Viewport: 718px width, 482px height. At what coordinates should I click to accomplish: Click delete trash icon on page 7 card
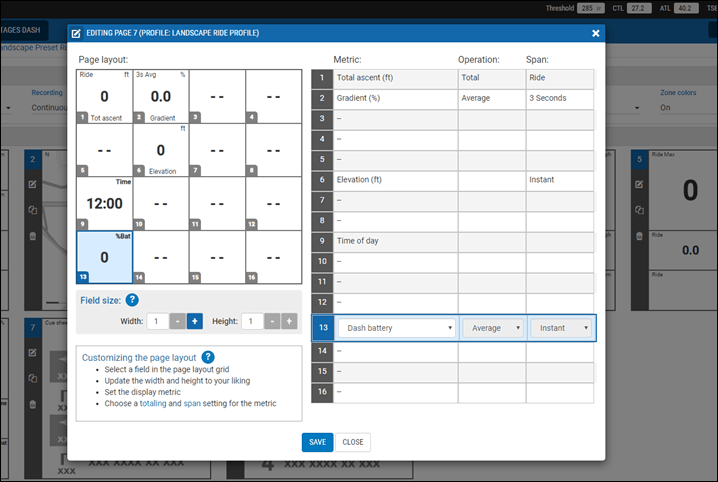pyautogui.click(x=33, y=405)
